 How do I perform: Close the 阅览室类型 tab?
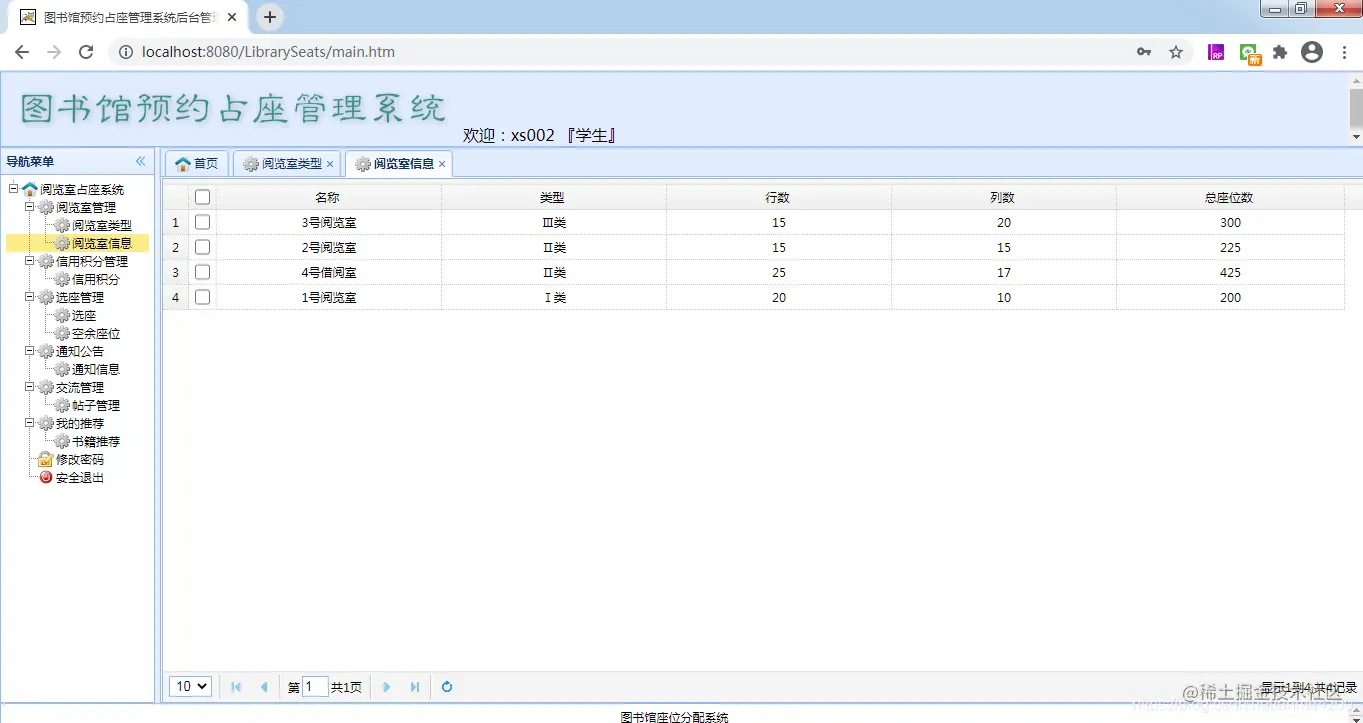click(x=330, y=164)
